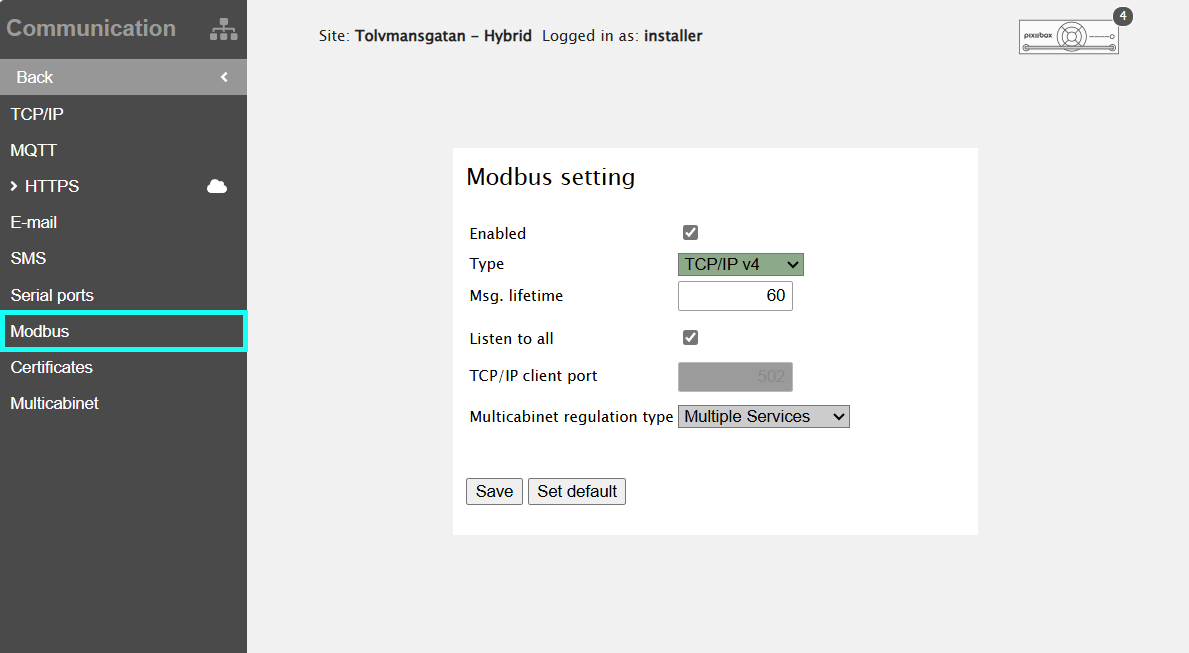Open the MQTT settings page

[124, 150]
